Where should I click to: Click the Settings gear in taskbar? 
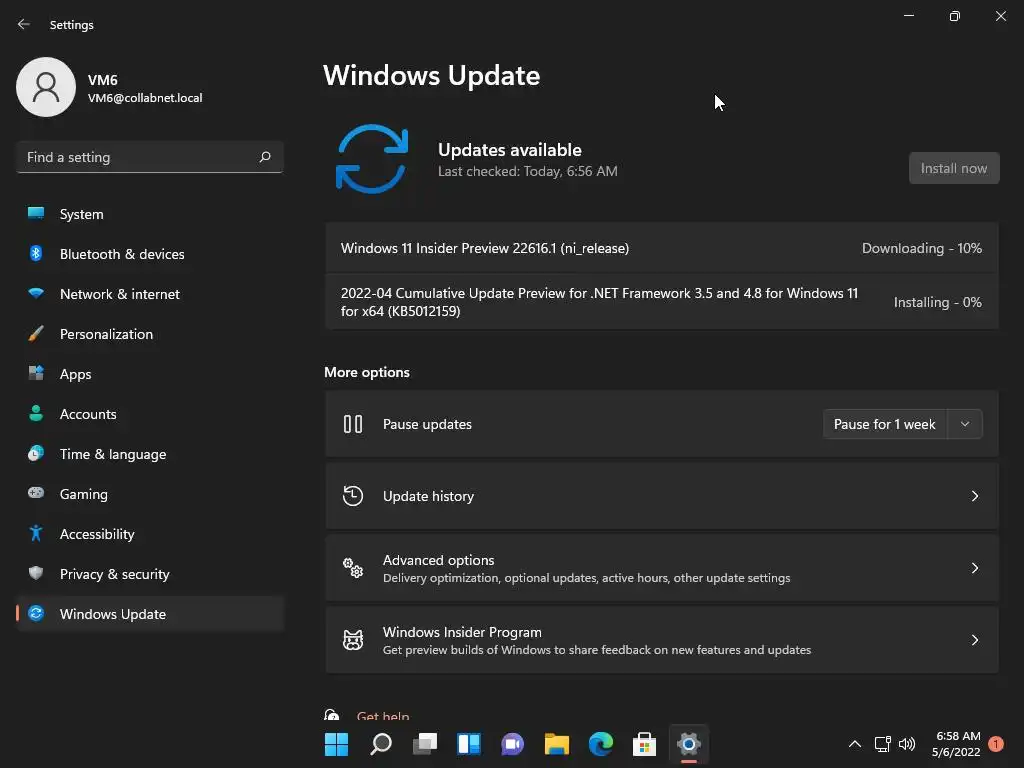(x=688, y=744)
